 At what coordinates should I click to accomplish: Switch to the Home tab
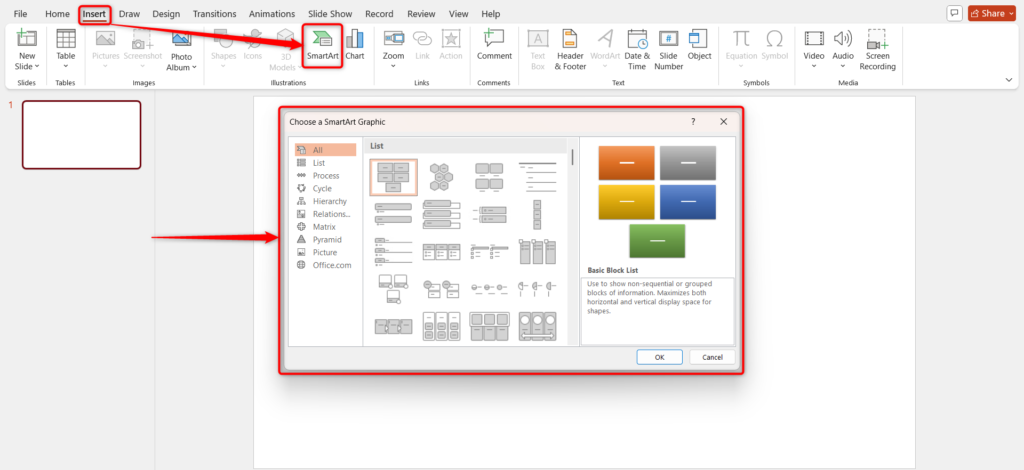point(57,14)
